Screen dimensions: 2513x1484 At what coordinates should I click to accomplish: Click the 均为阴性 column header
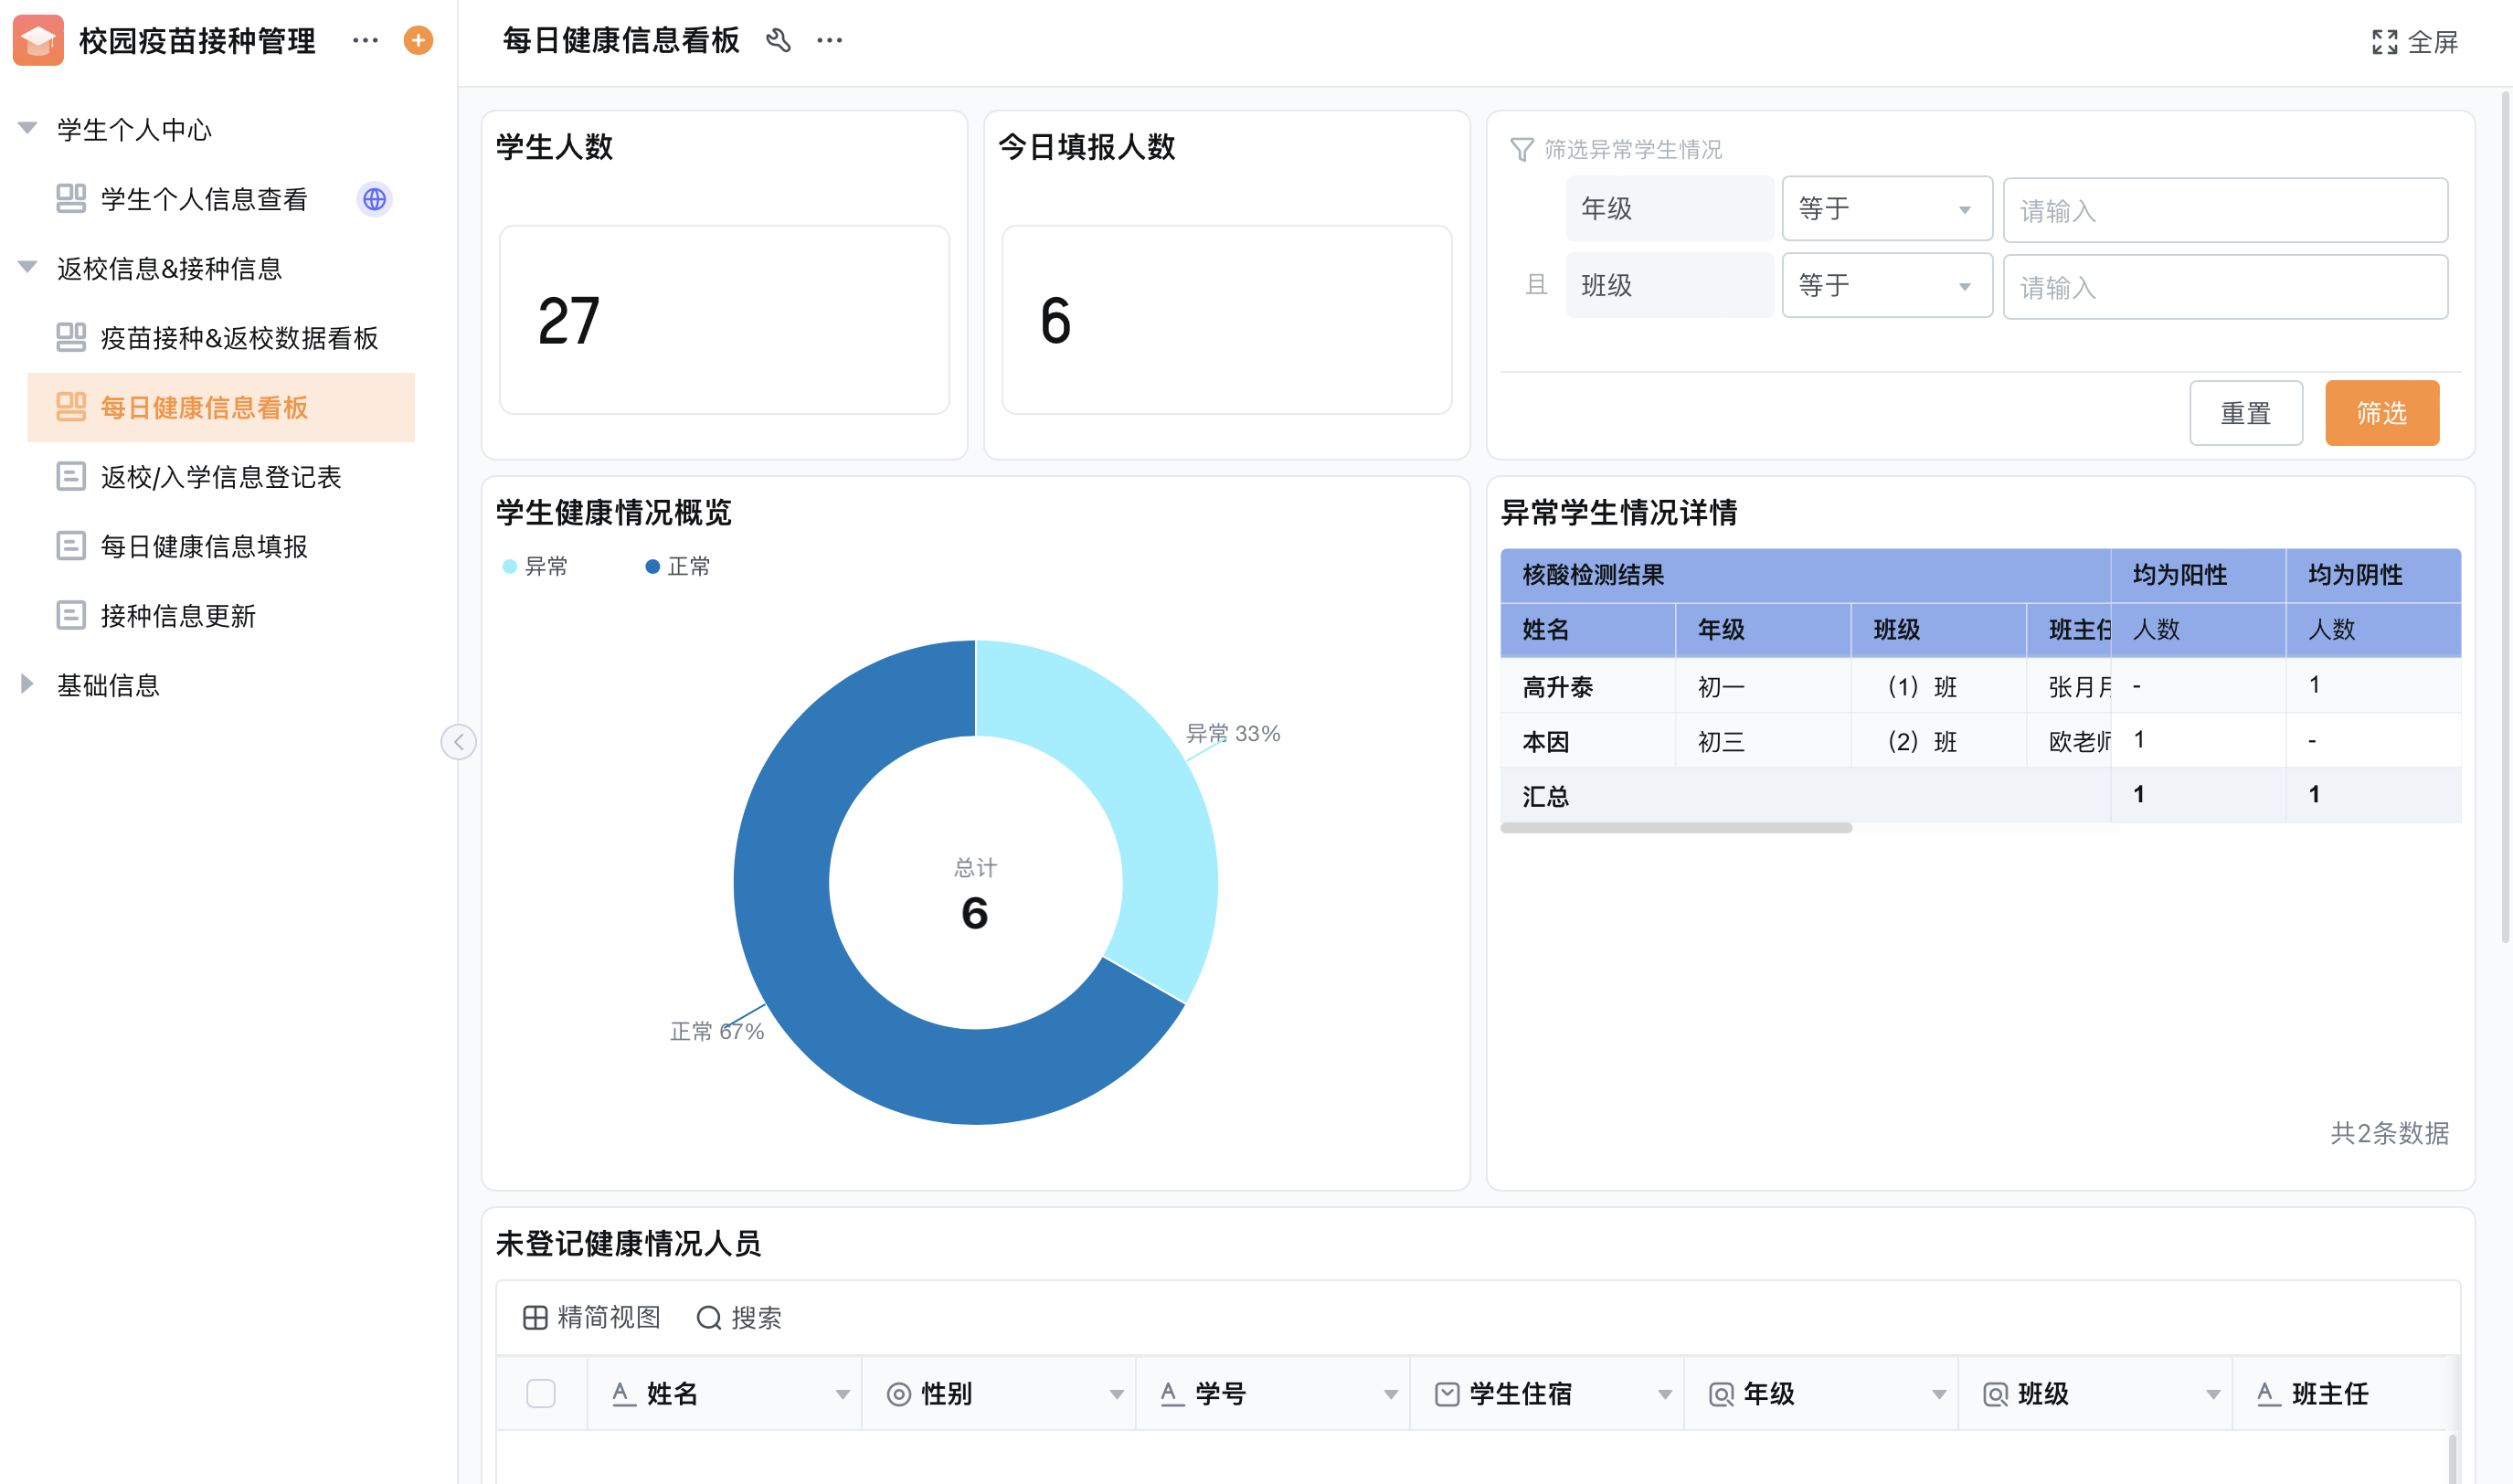tap(2373, 575)
